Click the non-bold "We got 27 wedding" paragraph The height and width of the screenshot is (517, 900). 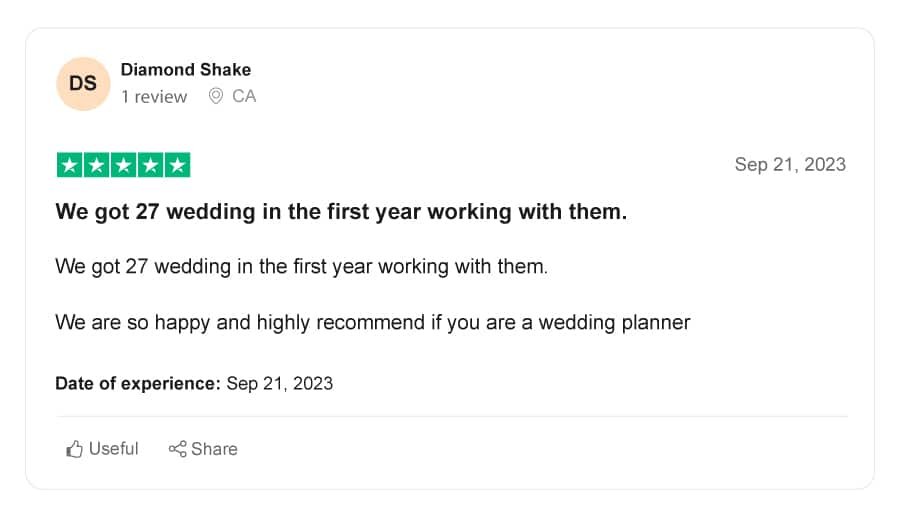302,267
